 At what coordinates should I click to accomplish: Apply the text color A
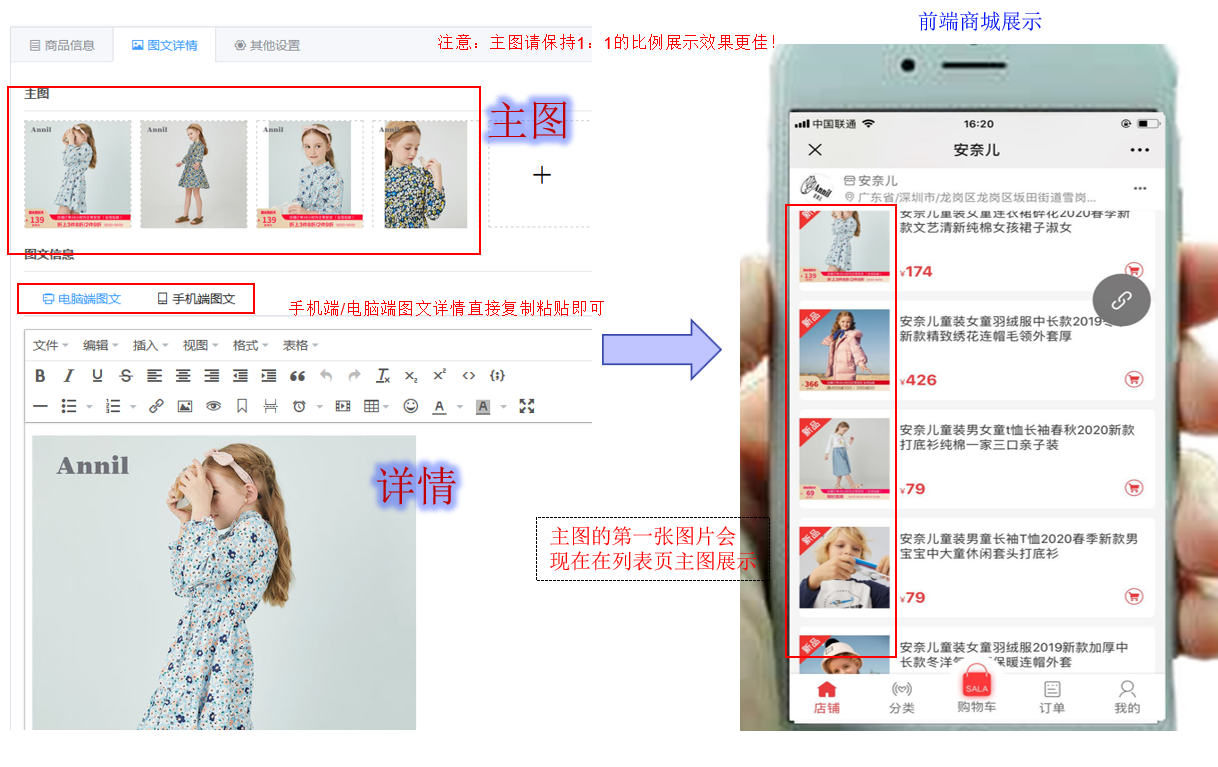439,406
